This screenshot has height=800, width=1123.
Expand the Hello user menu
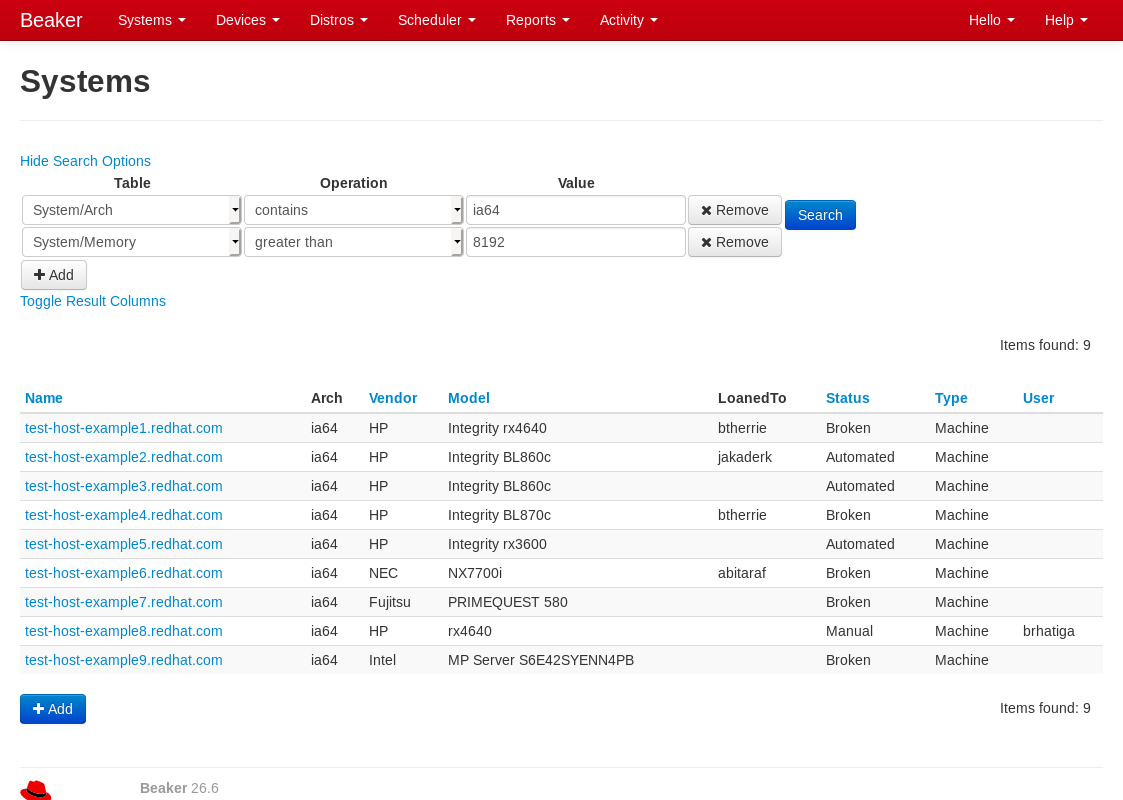pos(992,20)
